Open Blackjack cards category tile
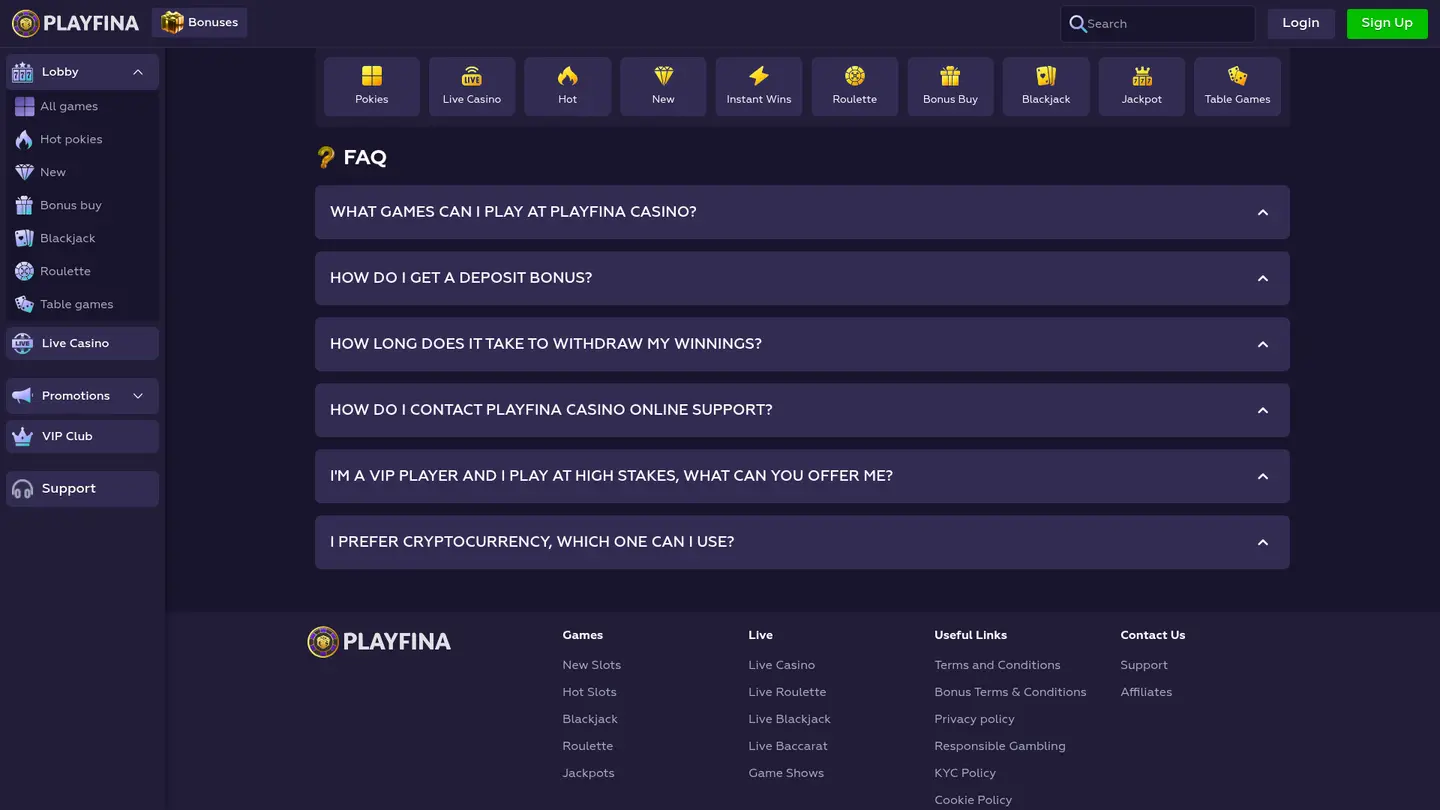The height and width of the screenshot is (810, 1440). point(1046,86)
